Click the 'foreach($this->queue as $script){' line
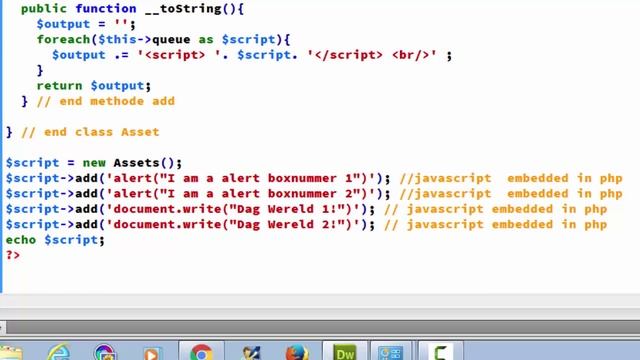The height and width of the screenshot is (360, 640). [163, 40]
